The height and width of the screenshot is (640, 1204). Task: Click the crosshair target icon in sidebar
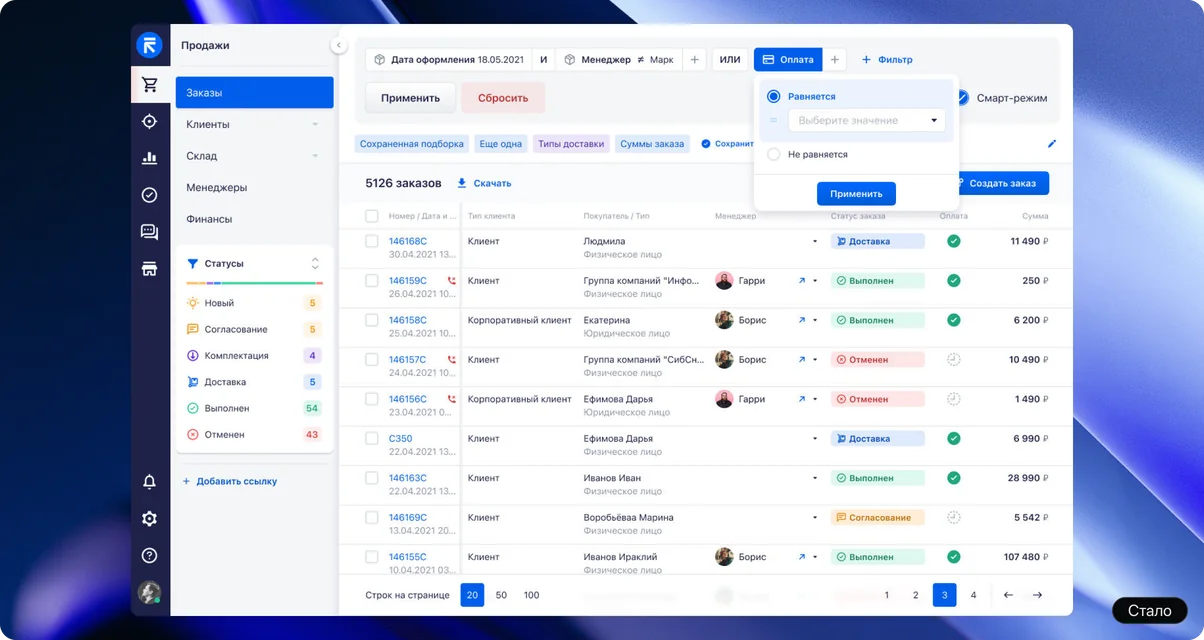tap(150, 121)
